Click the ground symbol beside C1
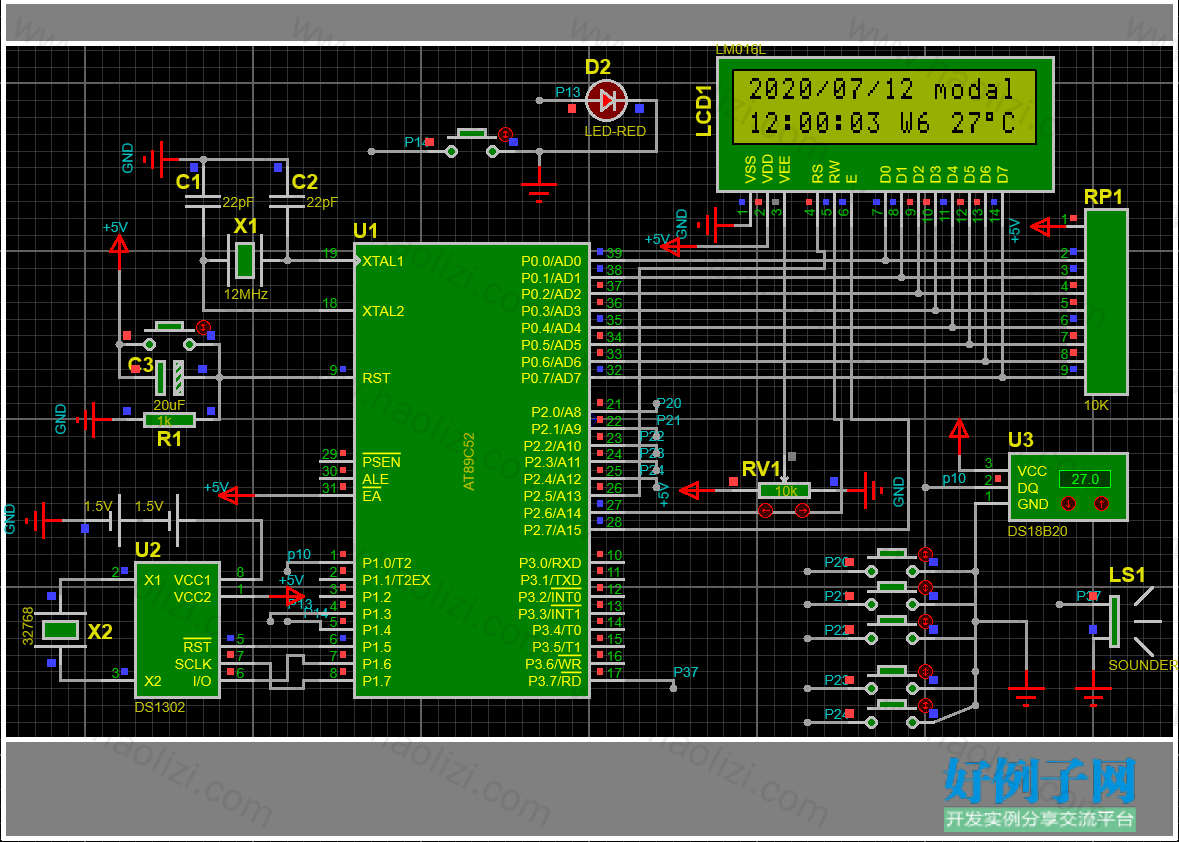This screenshot has width=1179, height=842. pos(159,159)
